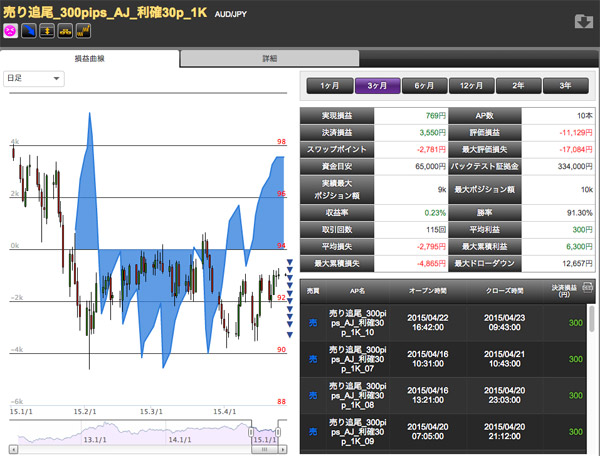
Task: Click the download tray icon in header
Action: tap(584, 21)
